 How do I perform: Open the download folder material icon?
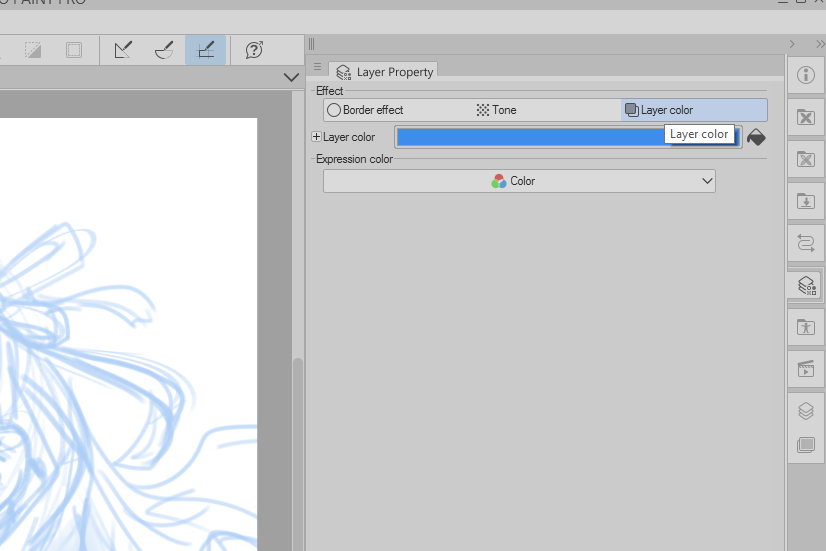tap(805, 201)
